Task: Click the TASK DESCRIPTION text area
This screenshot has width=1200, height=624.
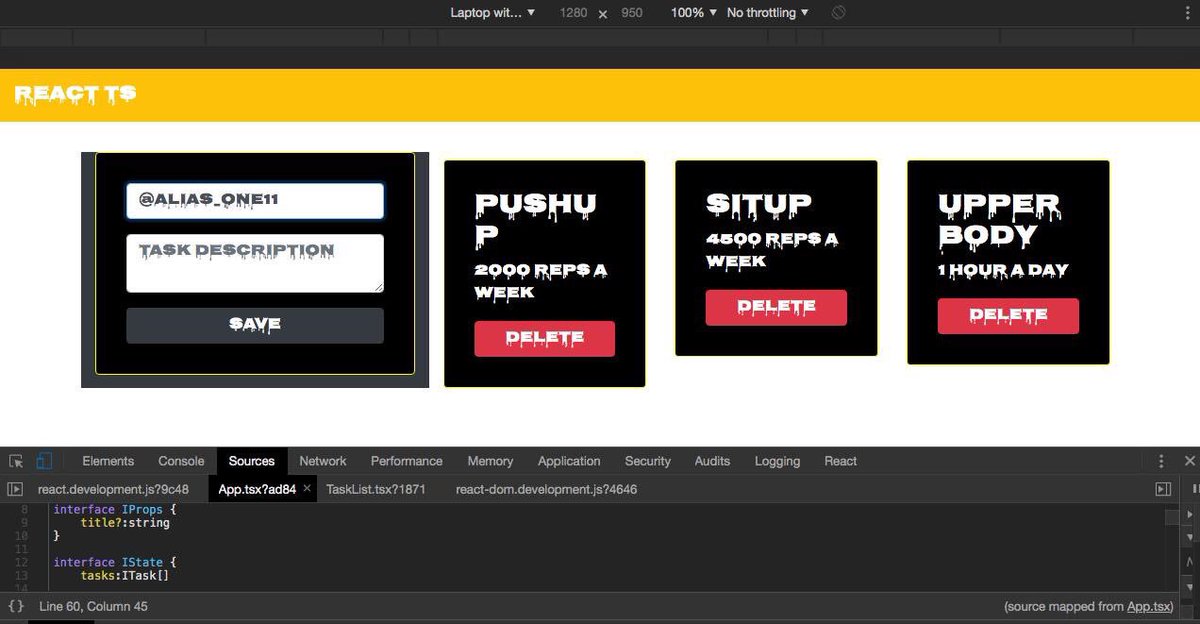Action: pyautogui.click(x=254, y=262)
